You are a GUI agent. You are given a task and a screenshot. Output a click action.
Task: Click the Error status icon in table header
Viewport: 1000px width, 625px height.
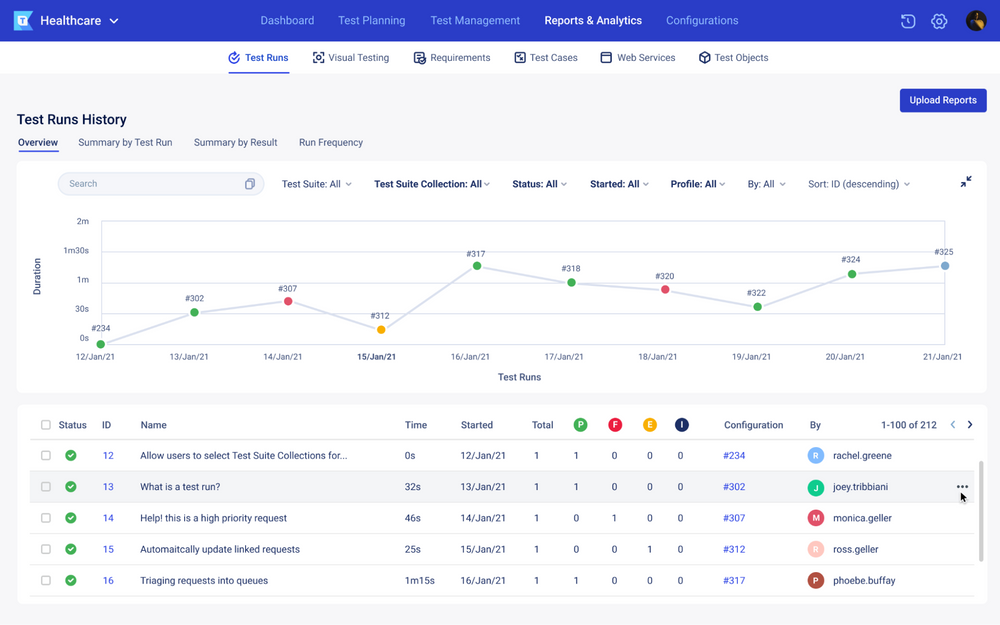(x=649, y=424)
